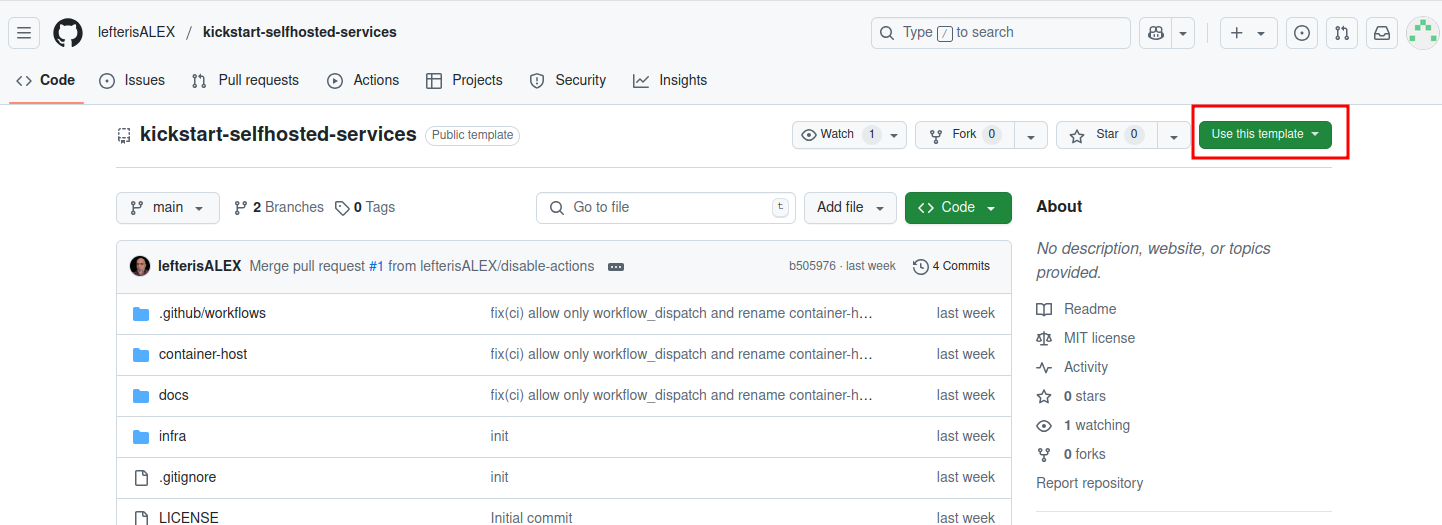This screenshot has width=1442, height=525.
Task: Click the infra folder icon
Action: (x=141, y=437)
